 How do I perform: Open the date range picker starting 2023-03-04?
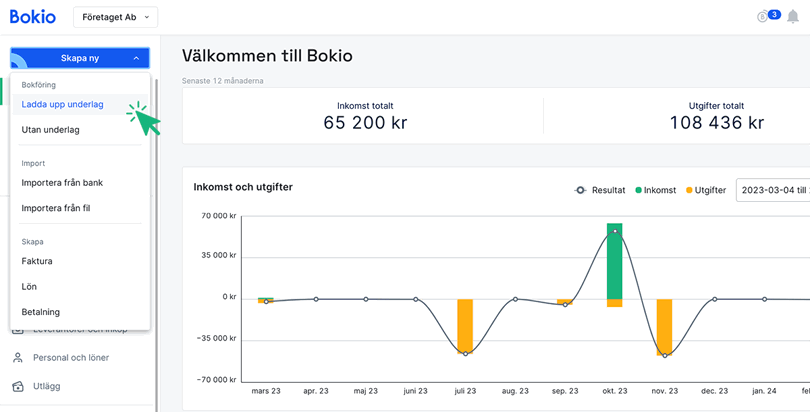point(773,190)
